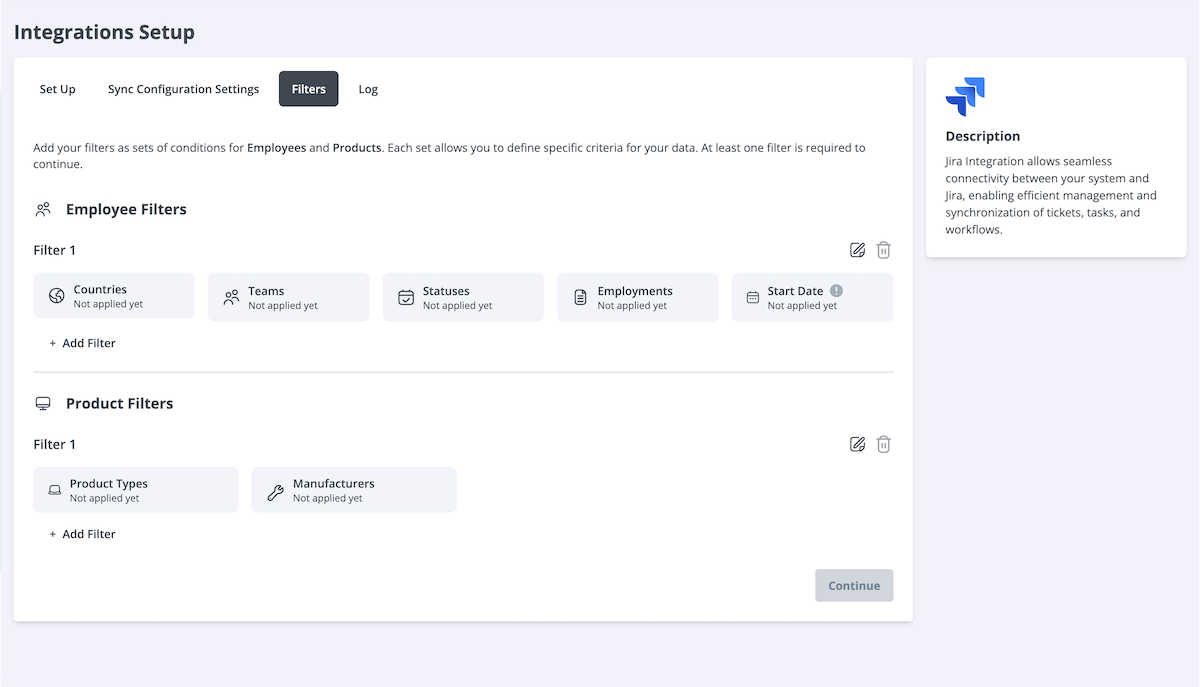The height and width of the screenshot is (687, 1200).
Task: Switch to the Log tab
Action: (368, 89)
